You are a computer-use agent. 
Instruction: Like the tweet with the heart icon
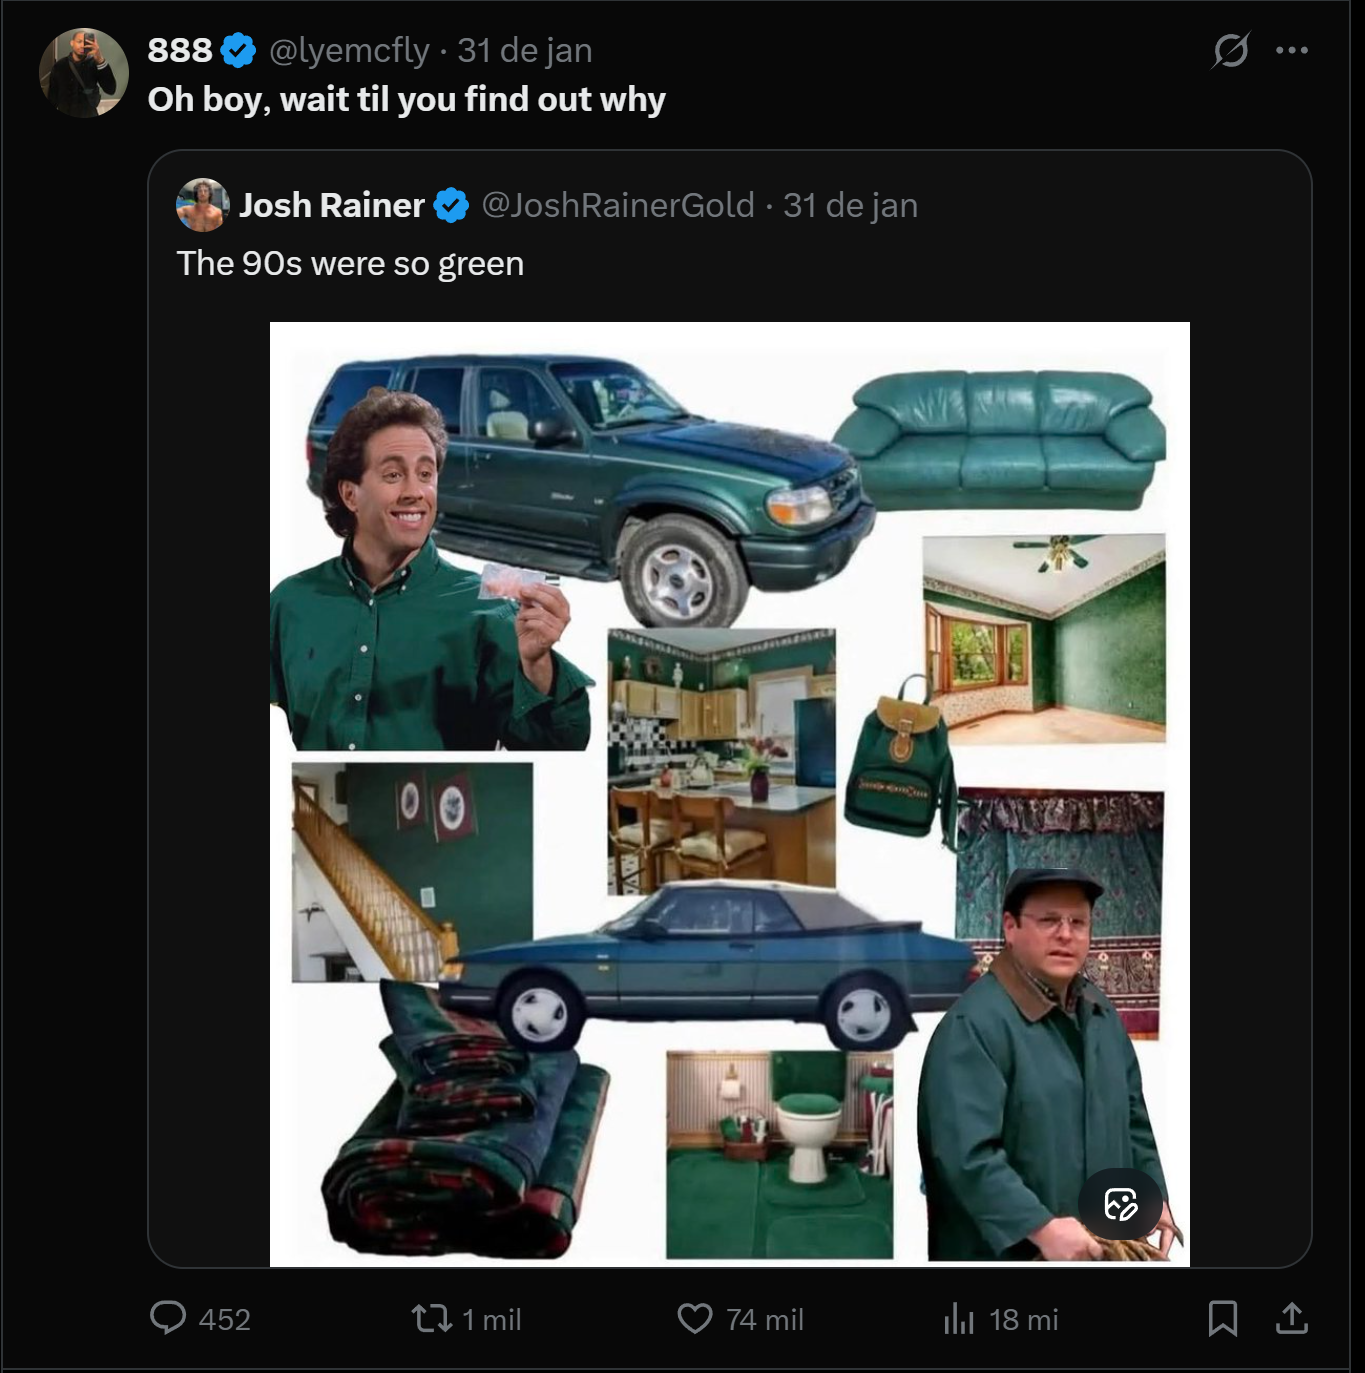click(696, 1320)
